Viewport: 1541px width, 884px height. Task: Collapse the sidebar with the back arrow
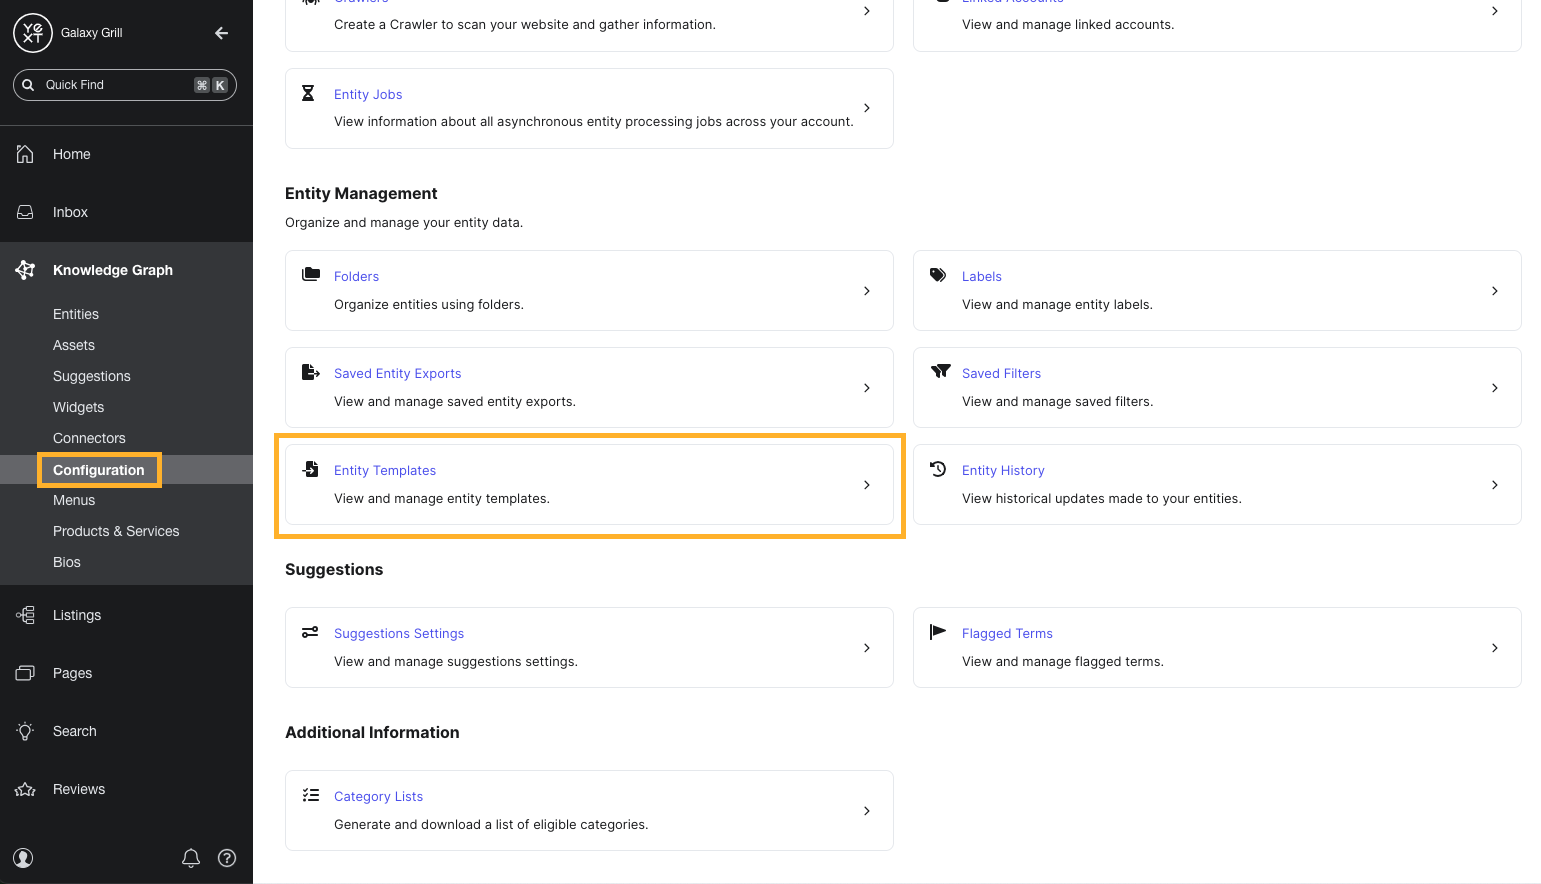click(221, 33)
